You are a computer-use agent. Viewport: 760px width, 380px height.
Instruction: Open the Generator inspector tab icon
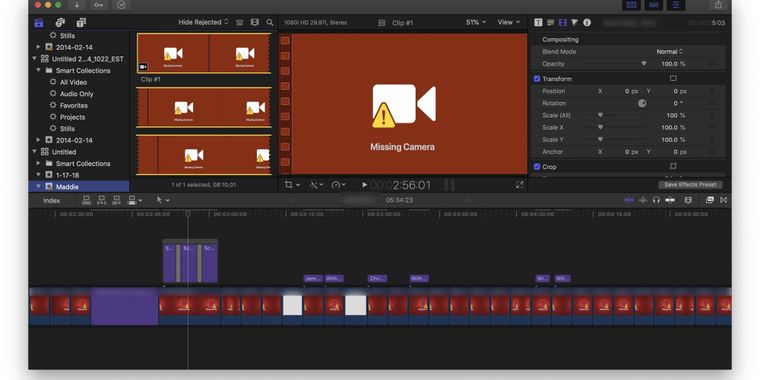coord(551,22)
